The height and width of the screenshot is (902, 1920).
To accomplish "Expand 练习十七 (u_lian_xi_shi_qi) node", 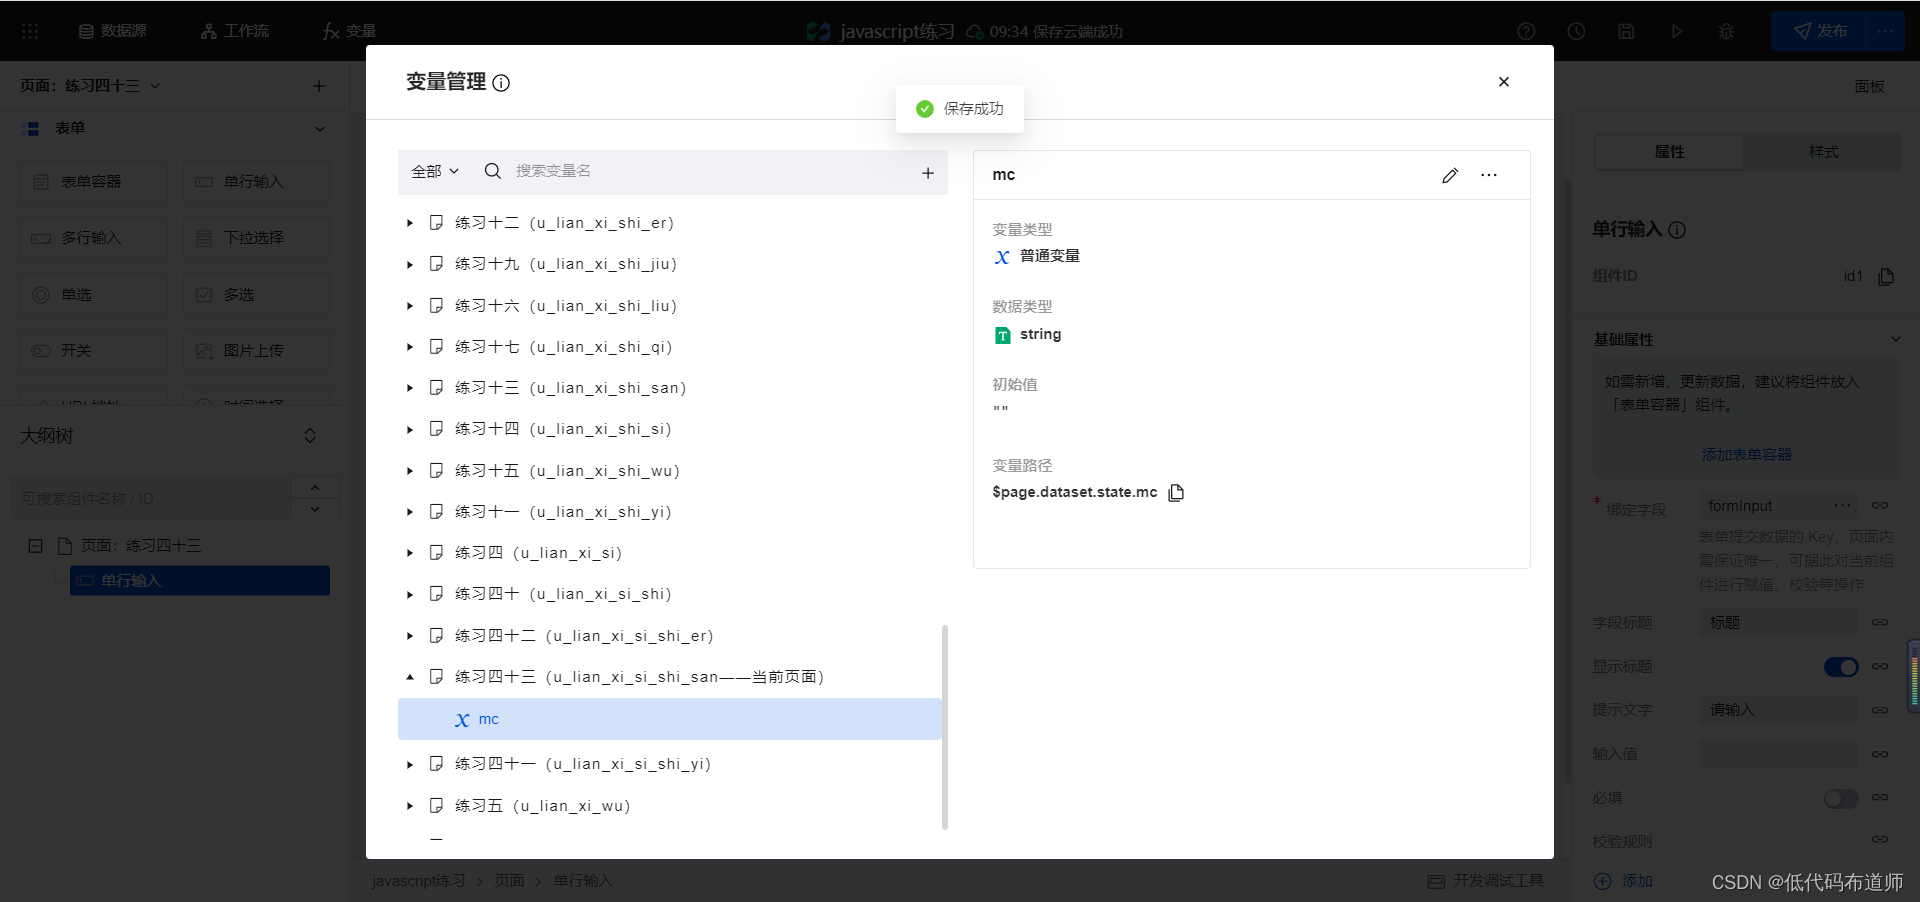I will (410, 347).
